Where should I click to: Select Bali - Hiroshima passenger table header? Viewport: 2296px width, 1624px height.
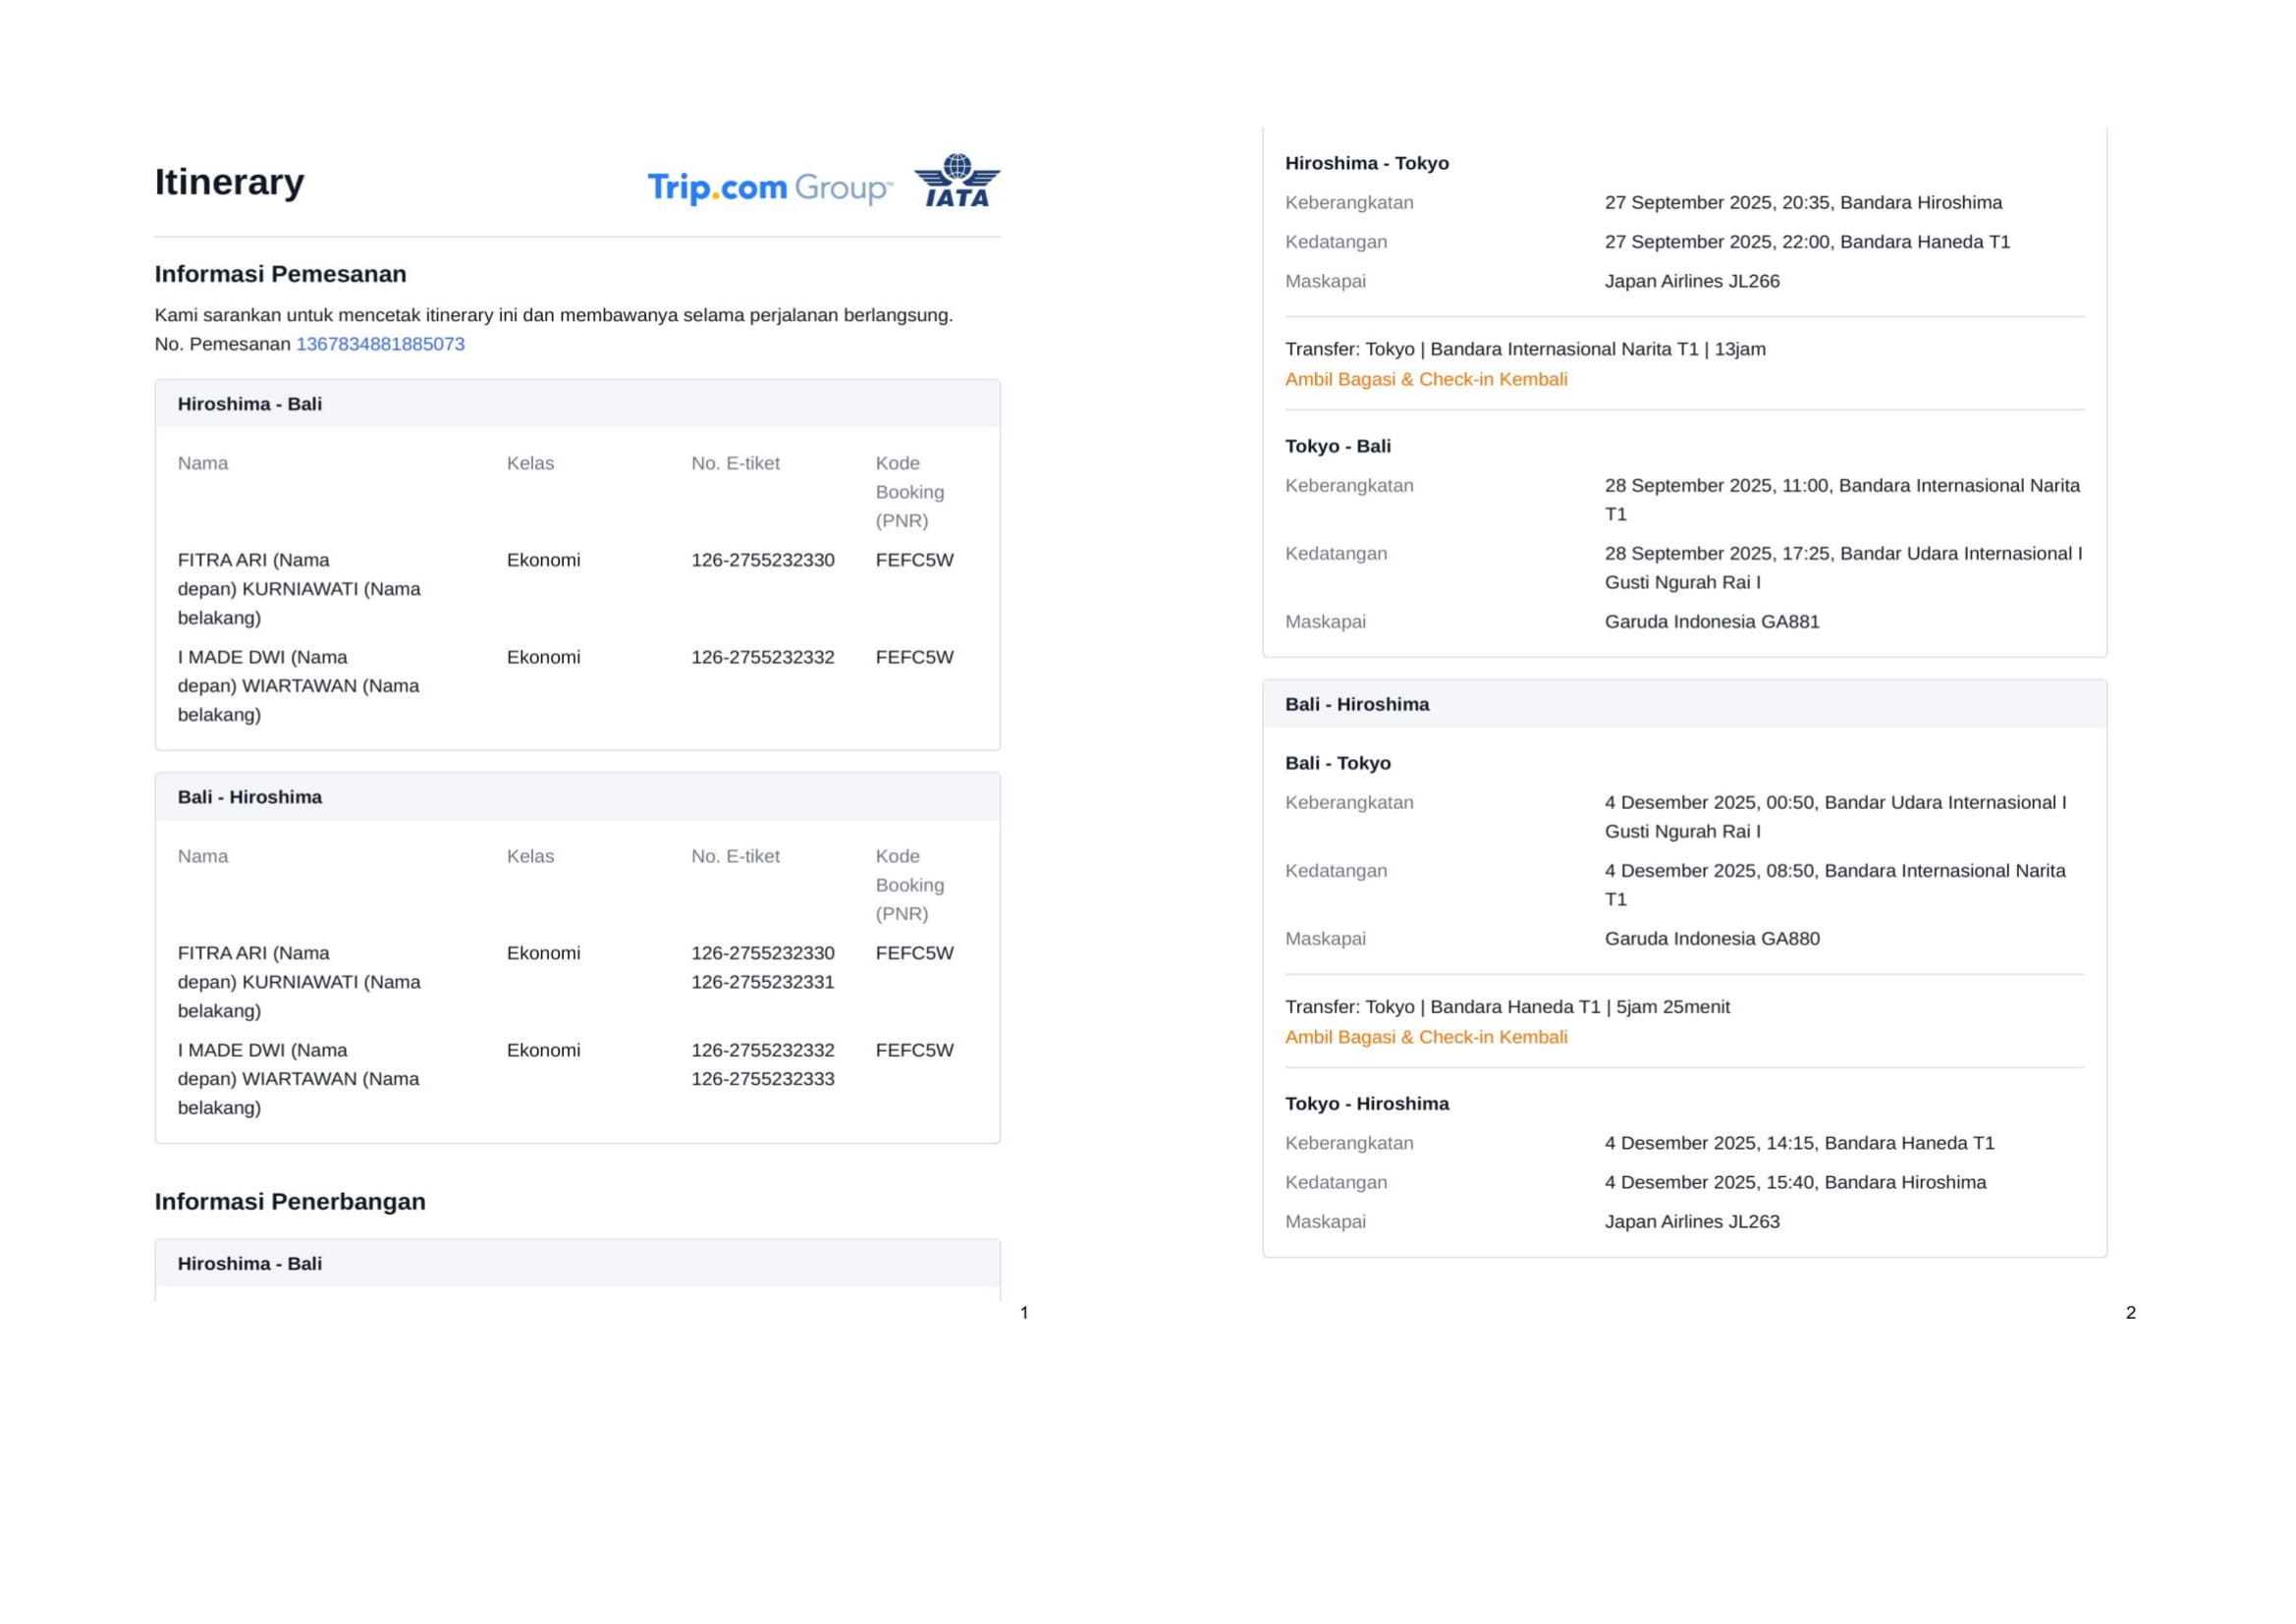tap(250, 797)
